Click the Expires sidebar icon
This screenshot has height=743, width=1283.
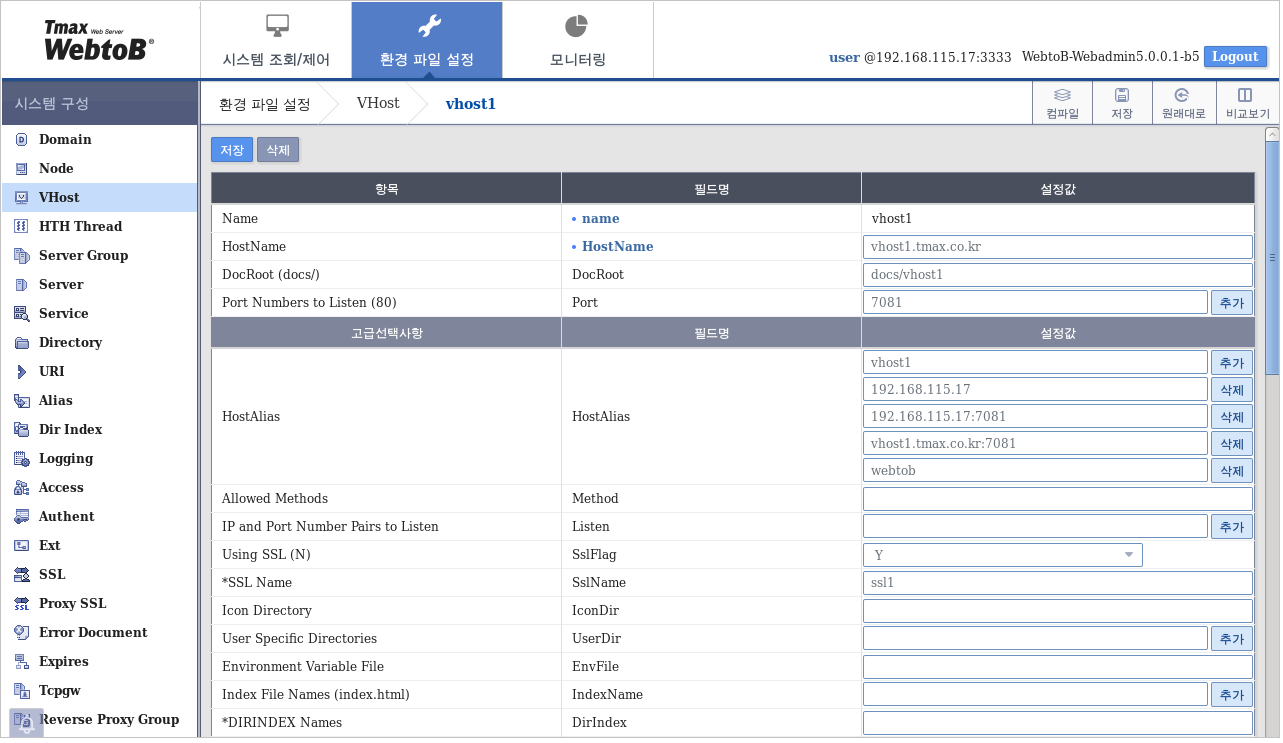click(21, 662)
